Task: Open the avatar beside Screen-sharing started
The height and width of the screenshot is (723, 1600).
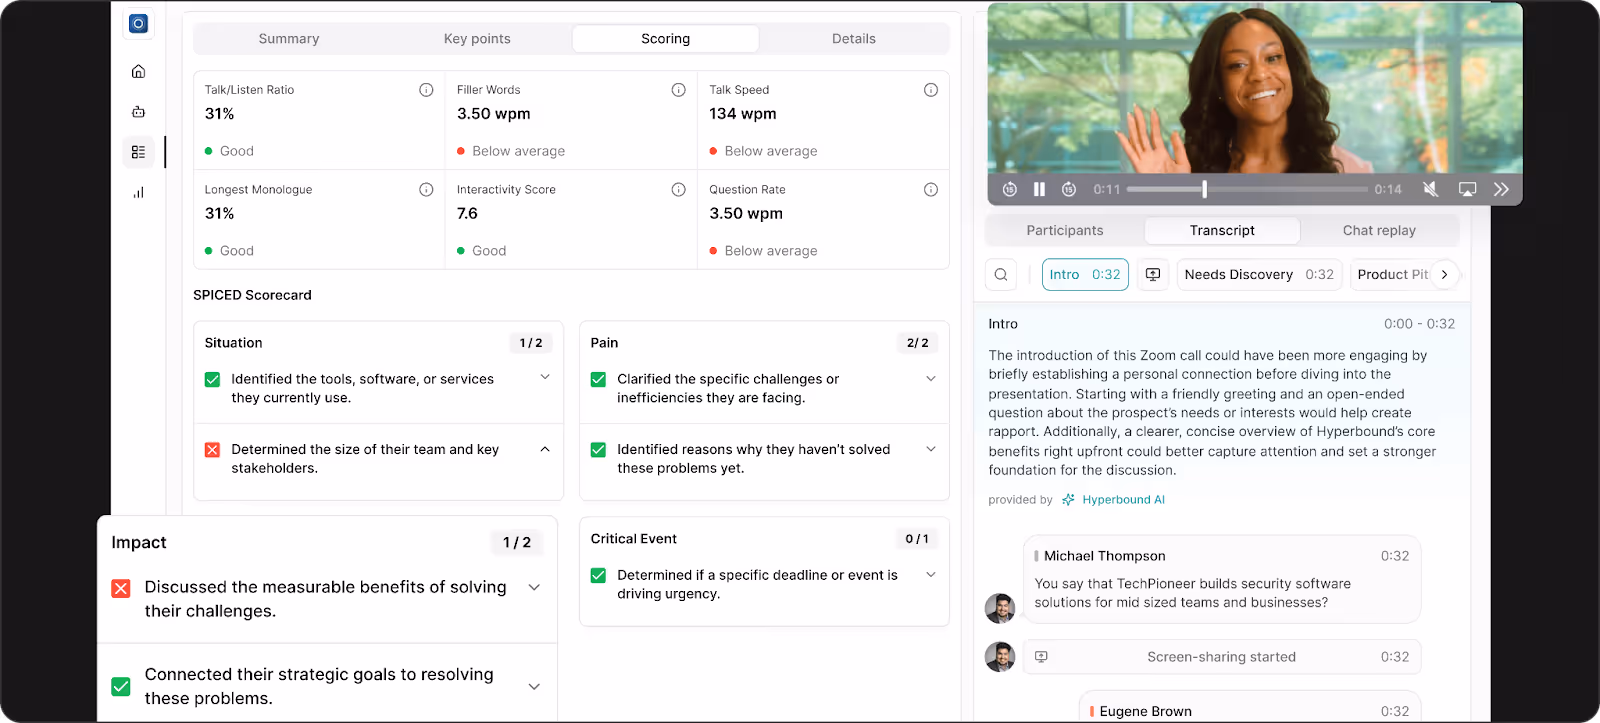Action: tap(1000, 657)
